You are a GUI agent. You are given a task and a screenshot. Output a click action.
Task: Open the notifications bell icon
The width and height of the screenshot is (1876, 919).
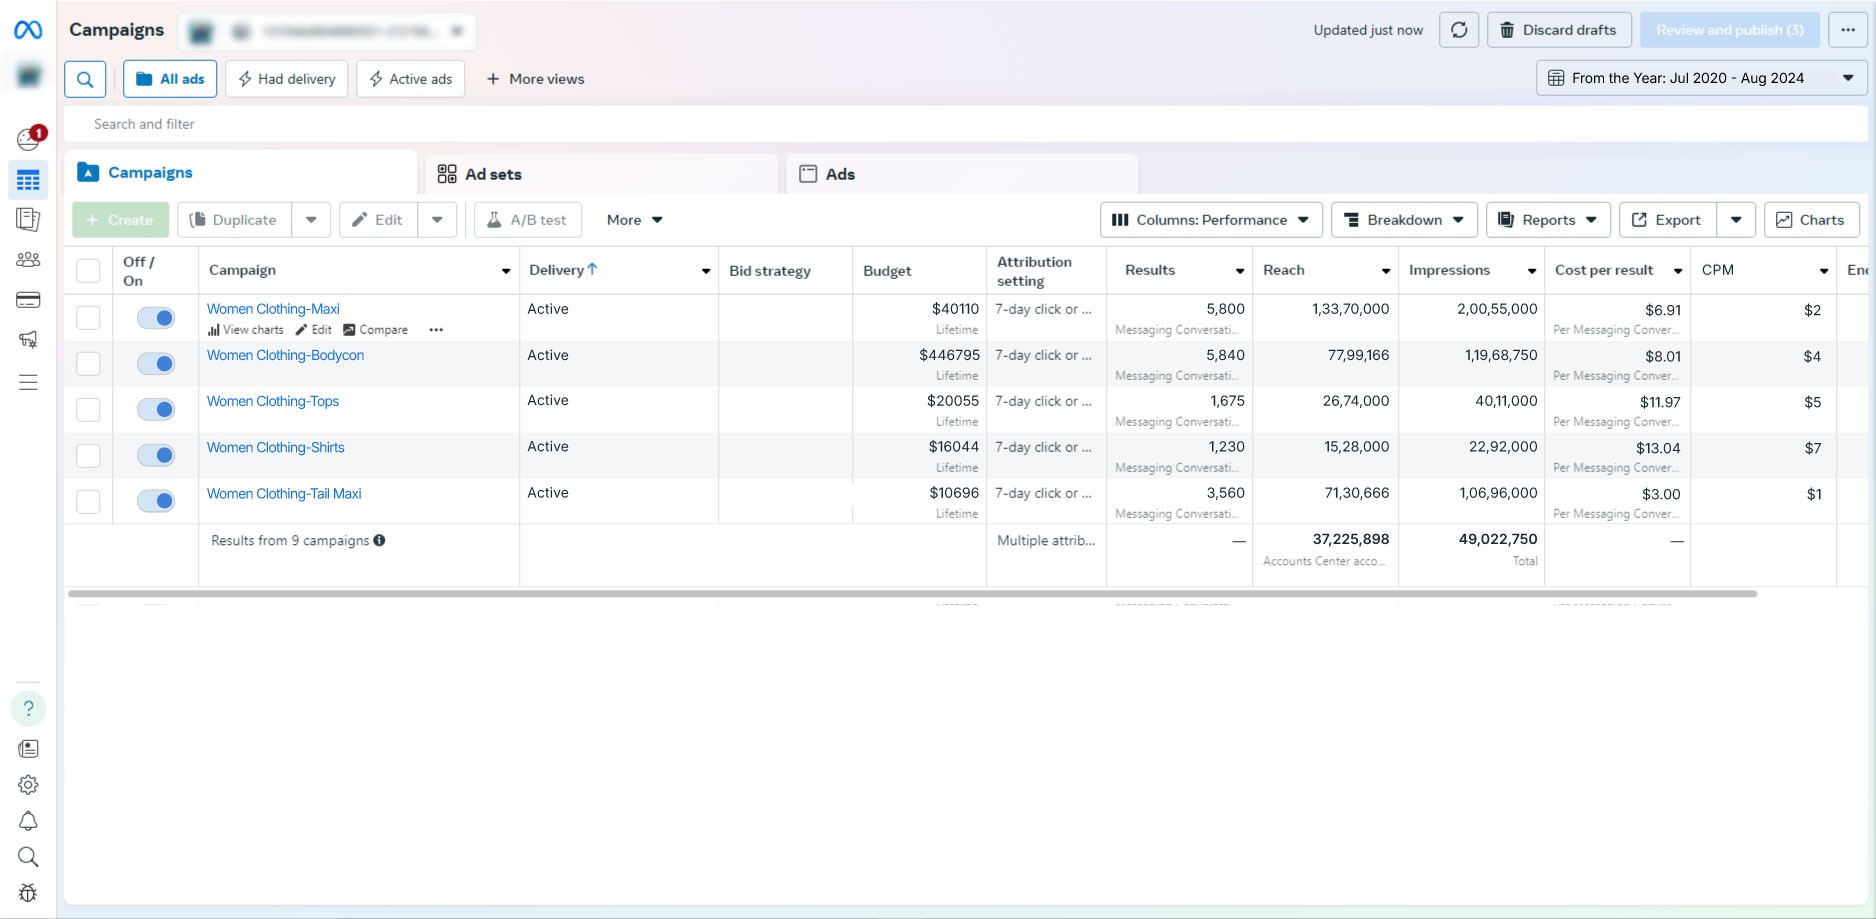click(28, 821)
